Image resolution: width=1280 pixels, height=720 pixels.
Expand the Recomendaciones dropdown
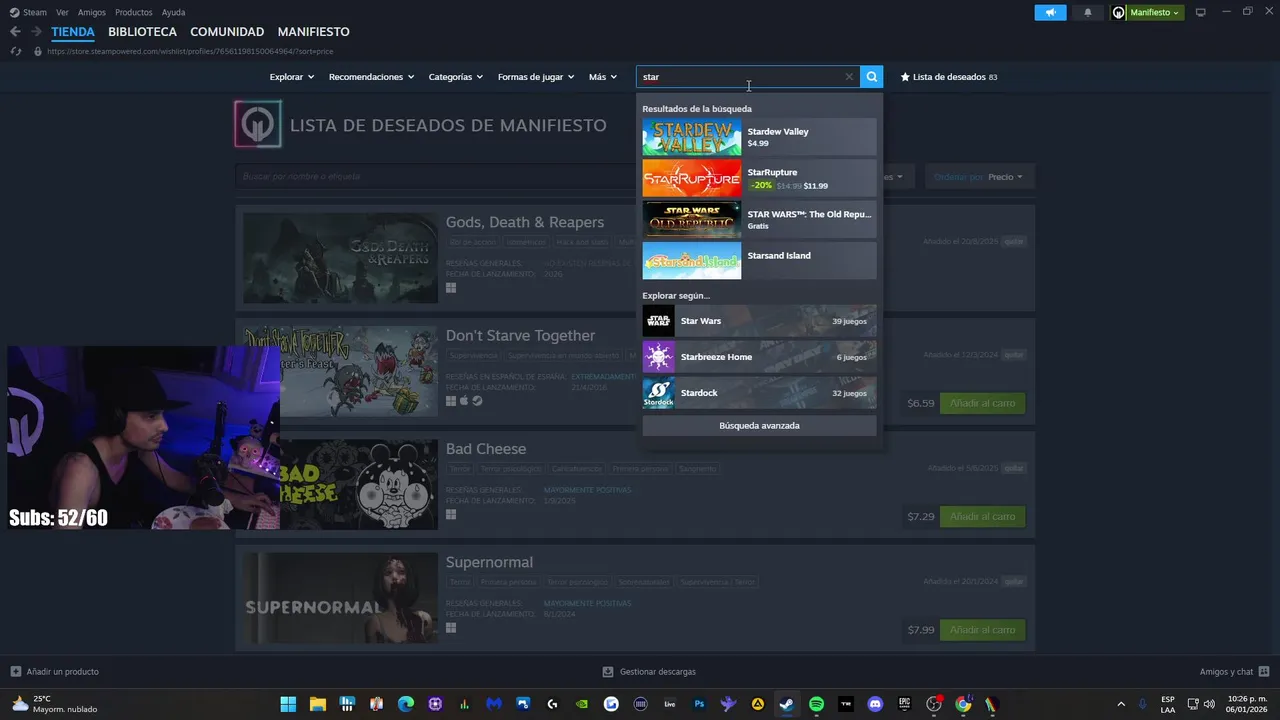[371, 77]
